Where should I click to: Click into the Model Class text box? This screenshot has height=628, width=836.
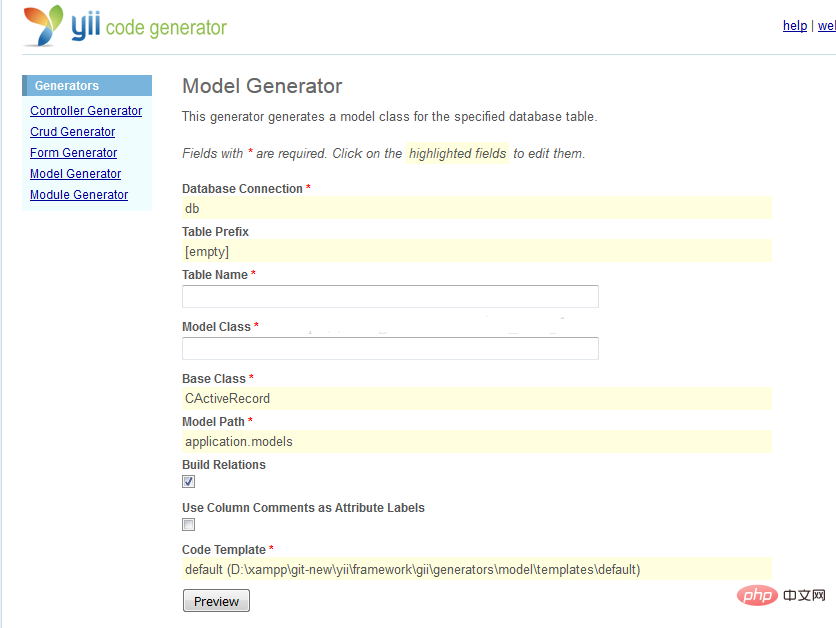tap(390, 349)
